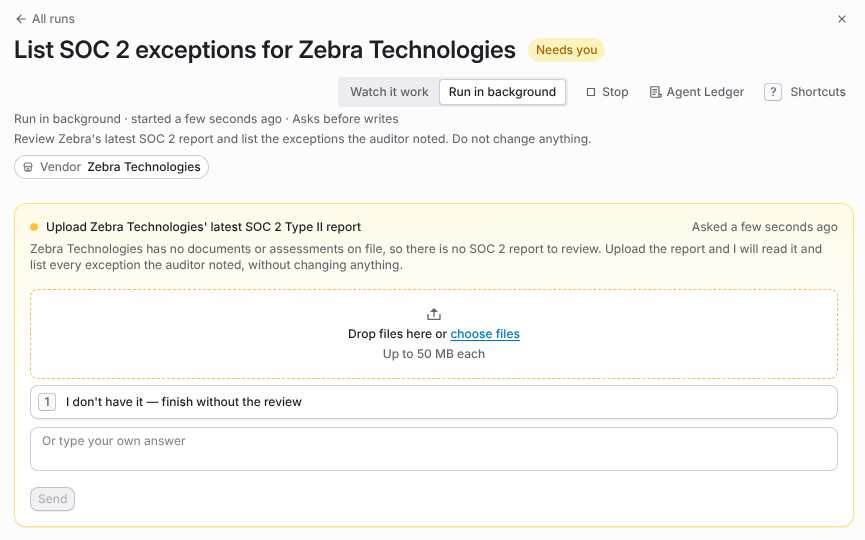Open the Agent Ledger
The image size is (865, 540).
click(697, 92)
